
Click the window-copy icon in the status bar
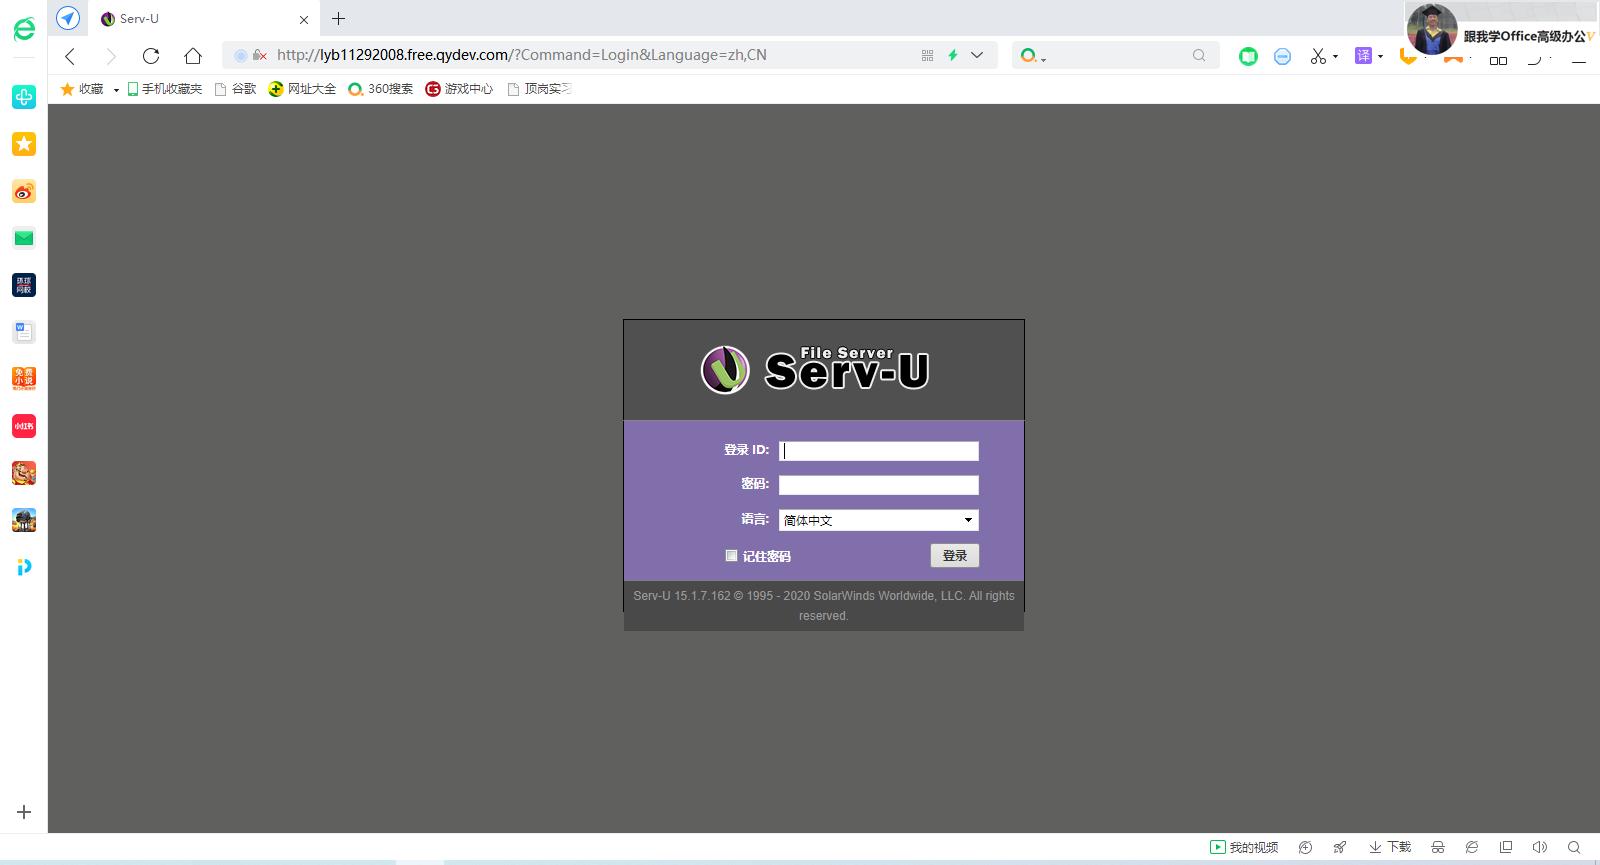tap(1506, 847)
